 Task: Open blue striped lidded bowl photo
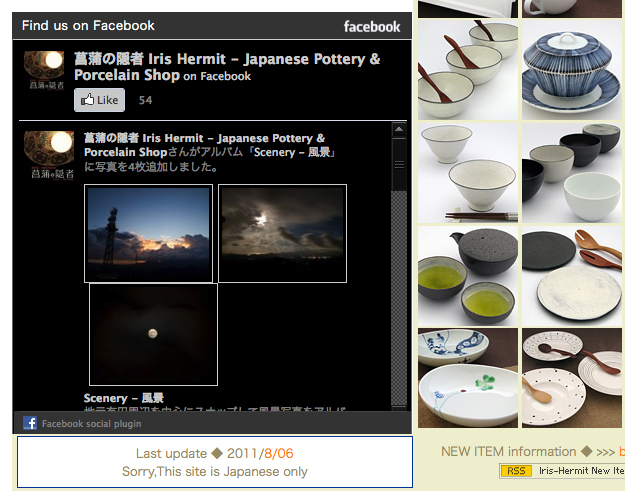(572, 70)
